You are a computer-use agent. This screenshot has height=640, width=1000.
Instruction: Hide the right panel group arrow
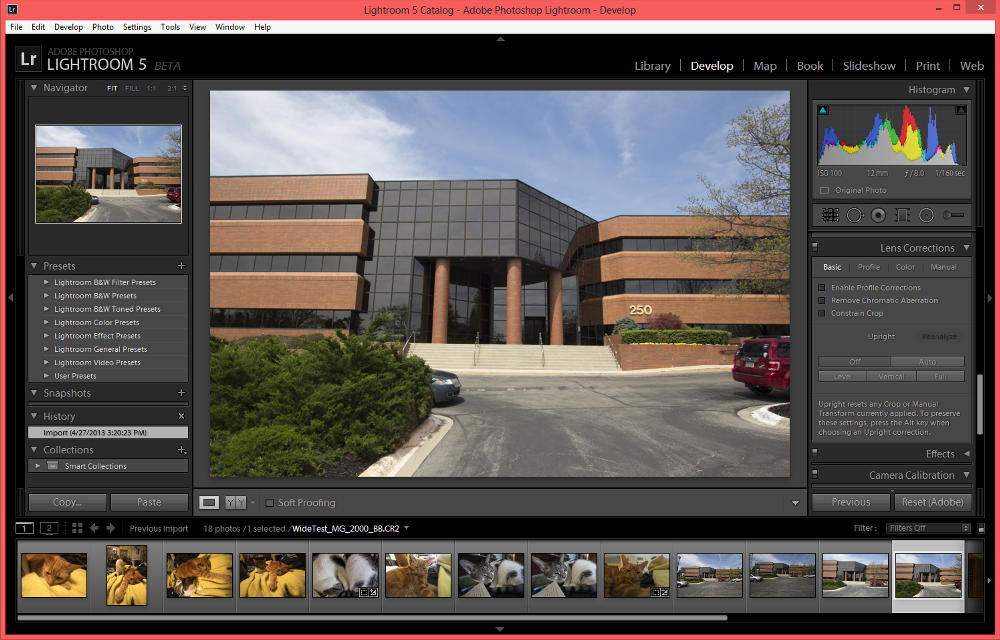[989, 297]
